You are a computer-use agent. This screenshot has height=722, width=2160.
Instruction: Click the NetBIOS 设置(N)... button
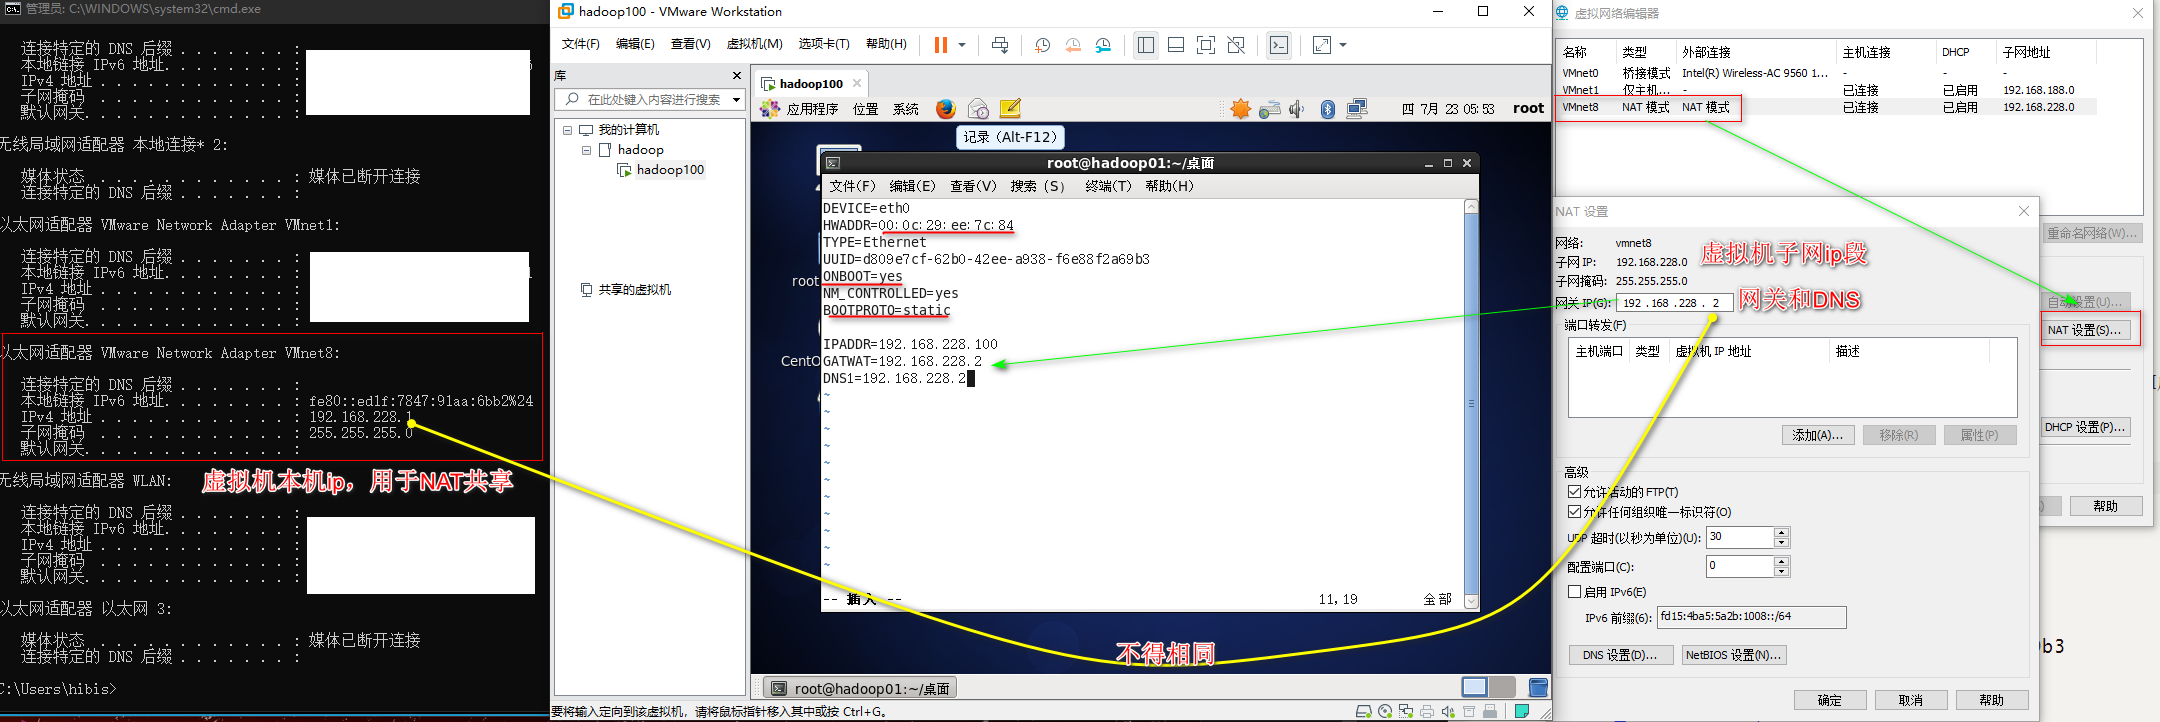coord(1733,655)
